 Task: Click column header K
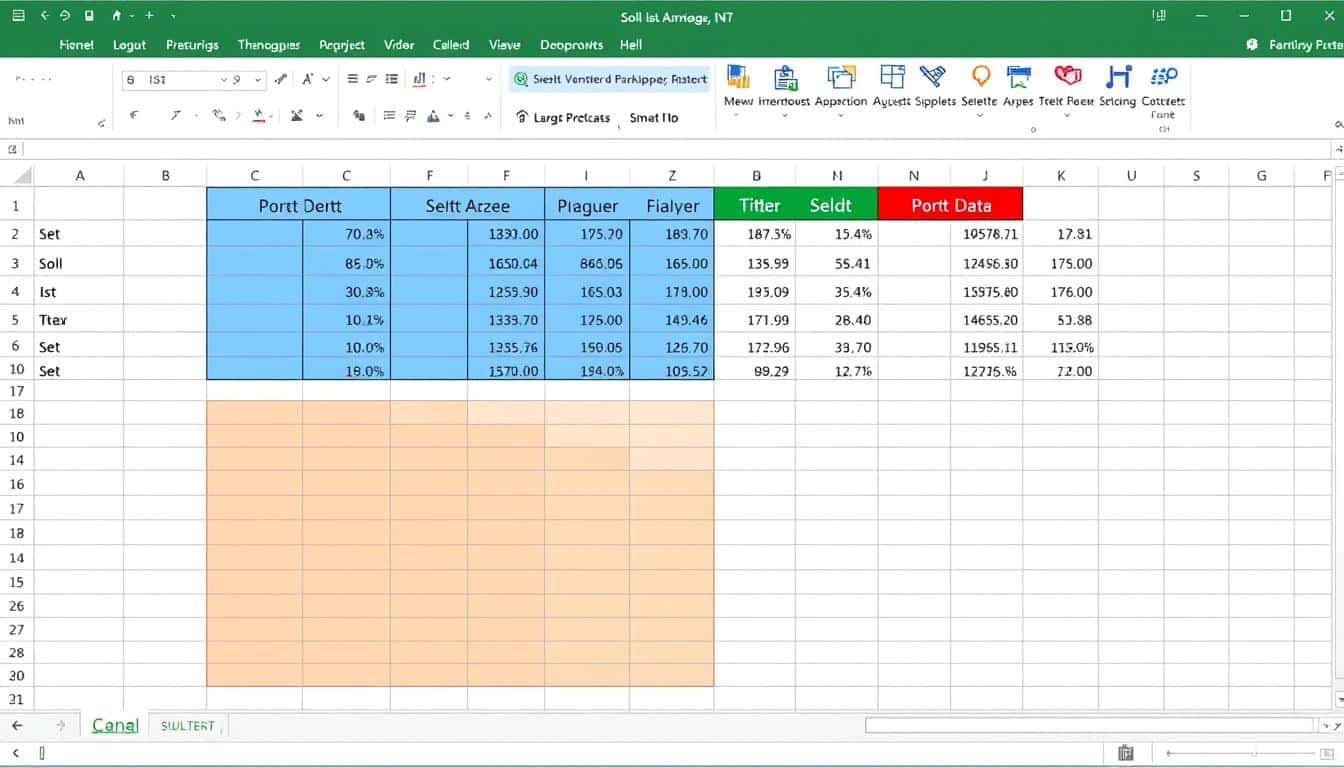pos(1061,175)
